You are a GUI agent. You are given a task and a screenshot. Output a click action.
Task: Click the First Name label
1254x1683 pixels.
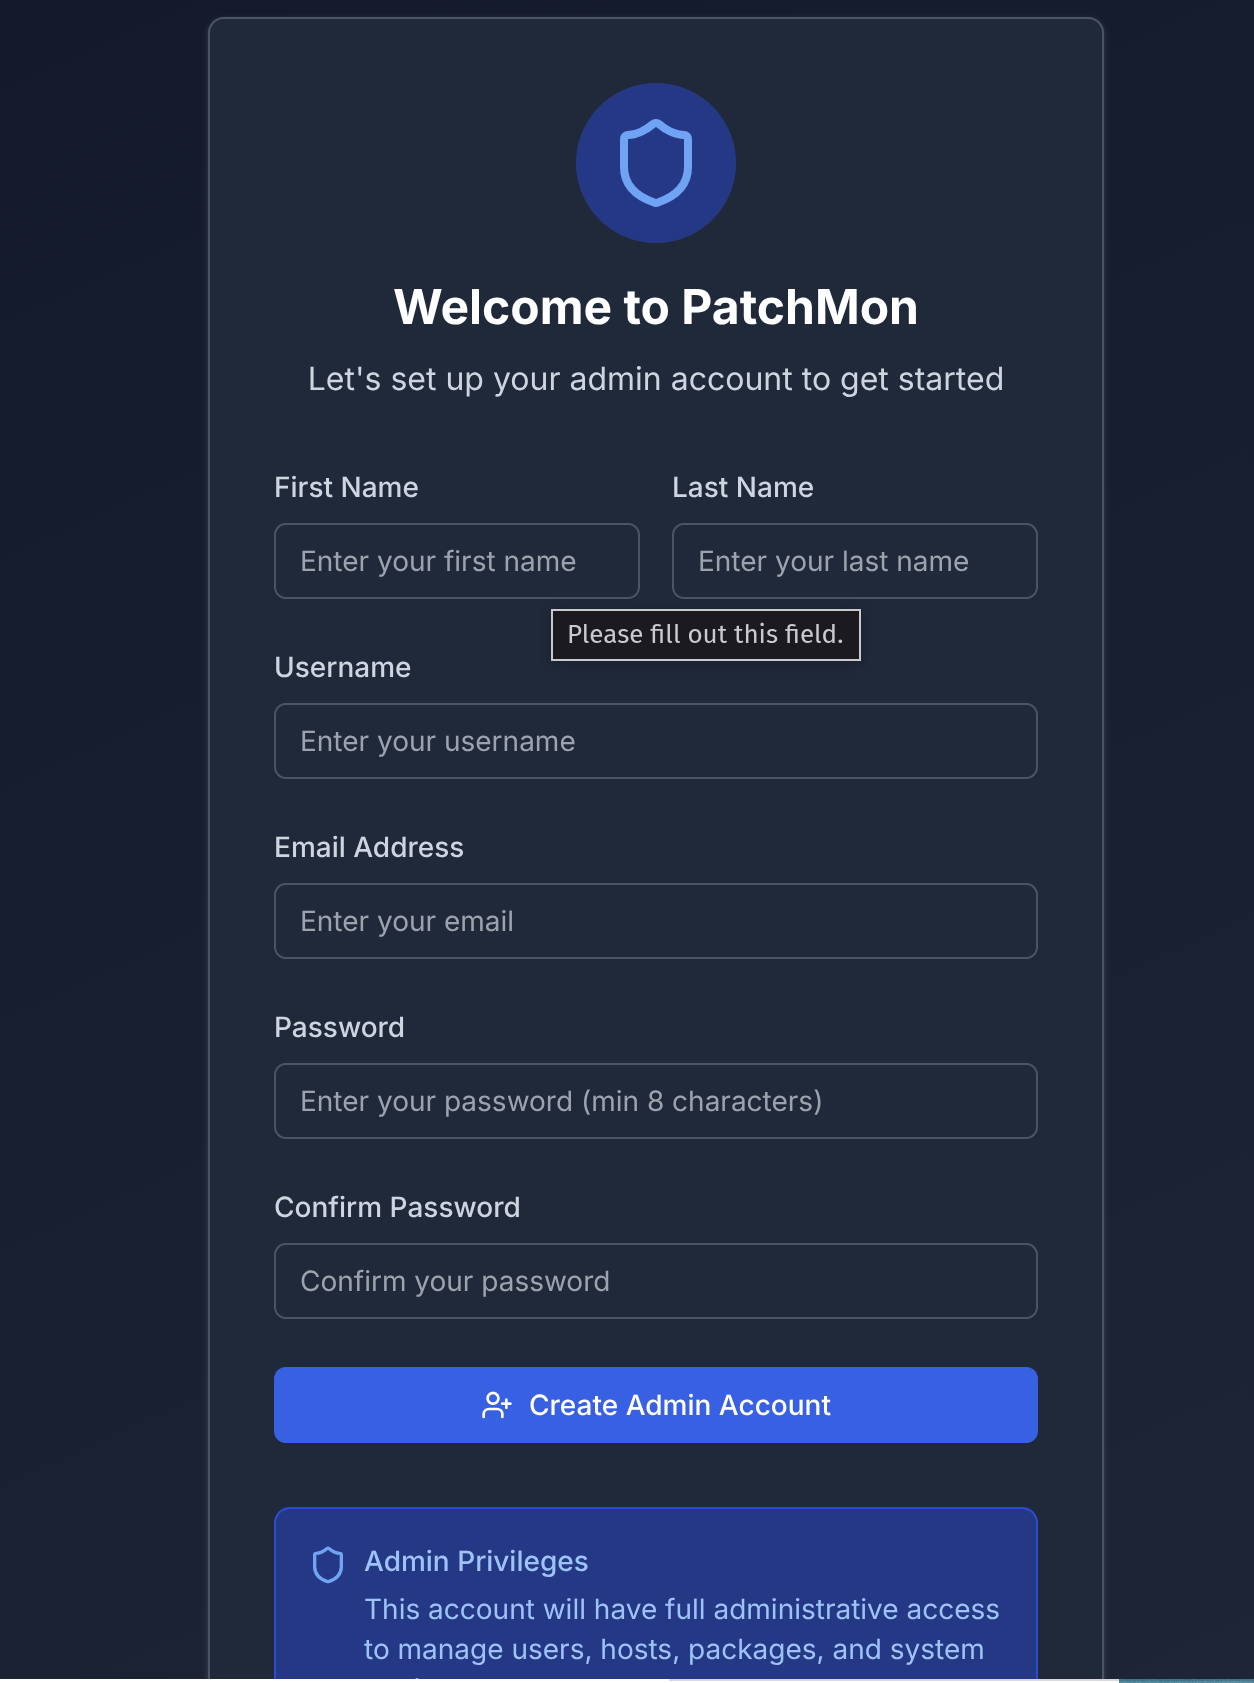point(346,487)
